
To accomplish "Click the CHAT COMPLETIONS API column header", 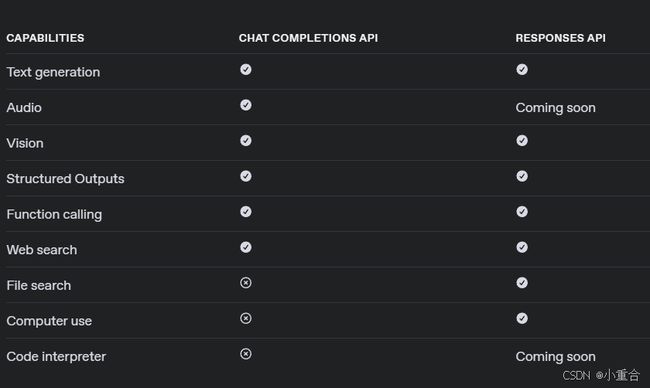I will tap(308, 38).
